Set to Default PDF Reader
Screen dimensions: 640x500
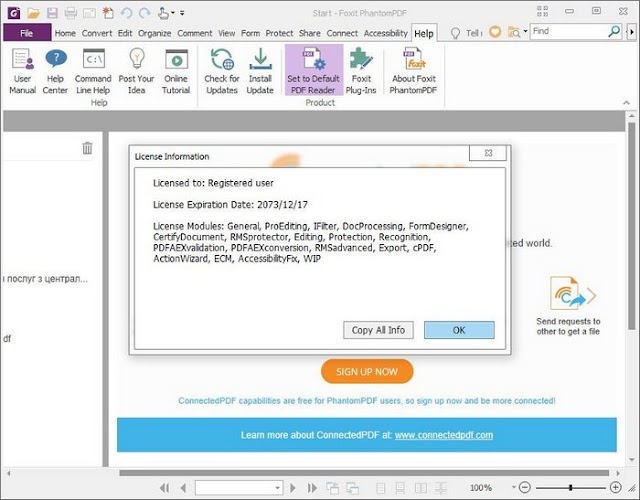click(x=313, y=70)
